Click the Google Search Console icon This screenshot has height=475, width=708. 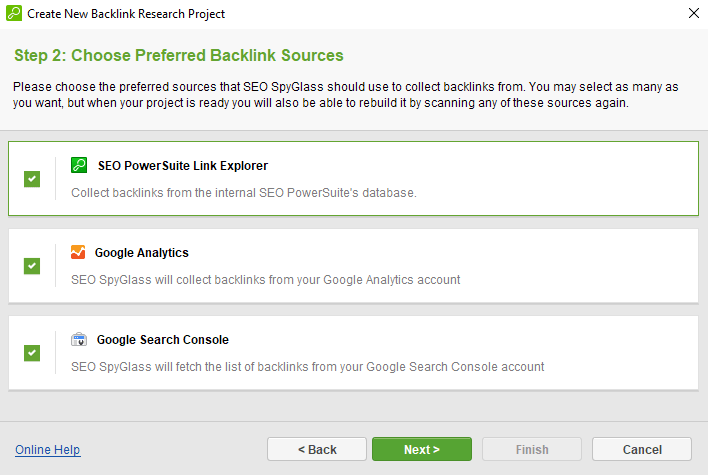[x=79, y=339]
